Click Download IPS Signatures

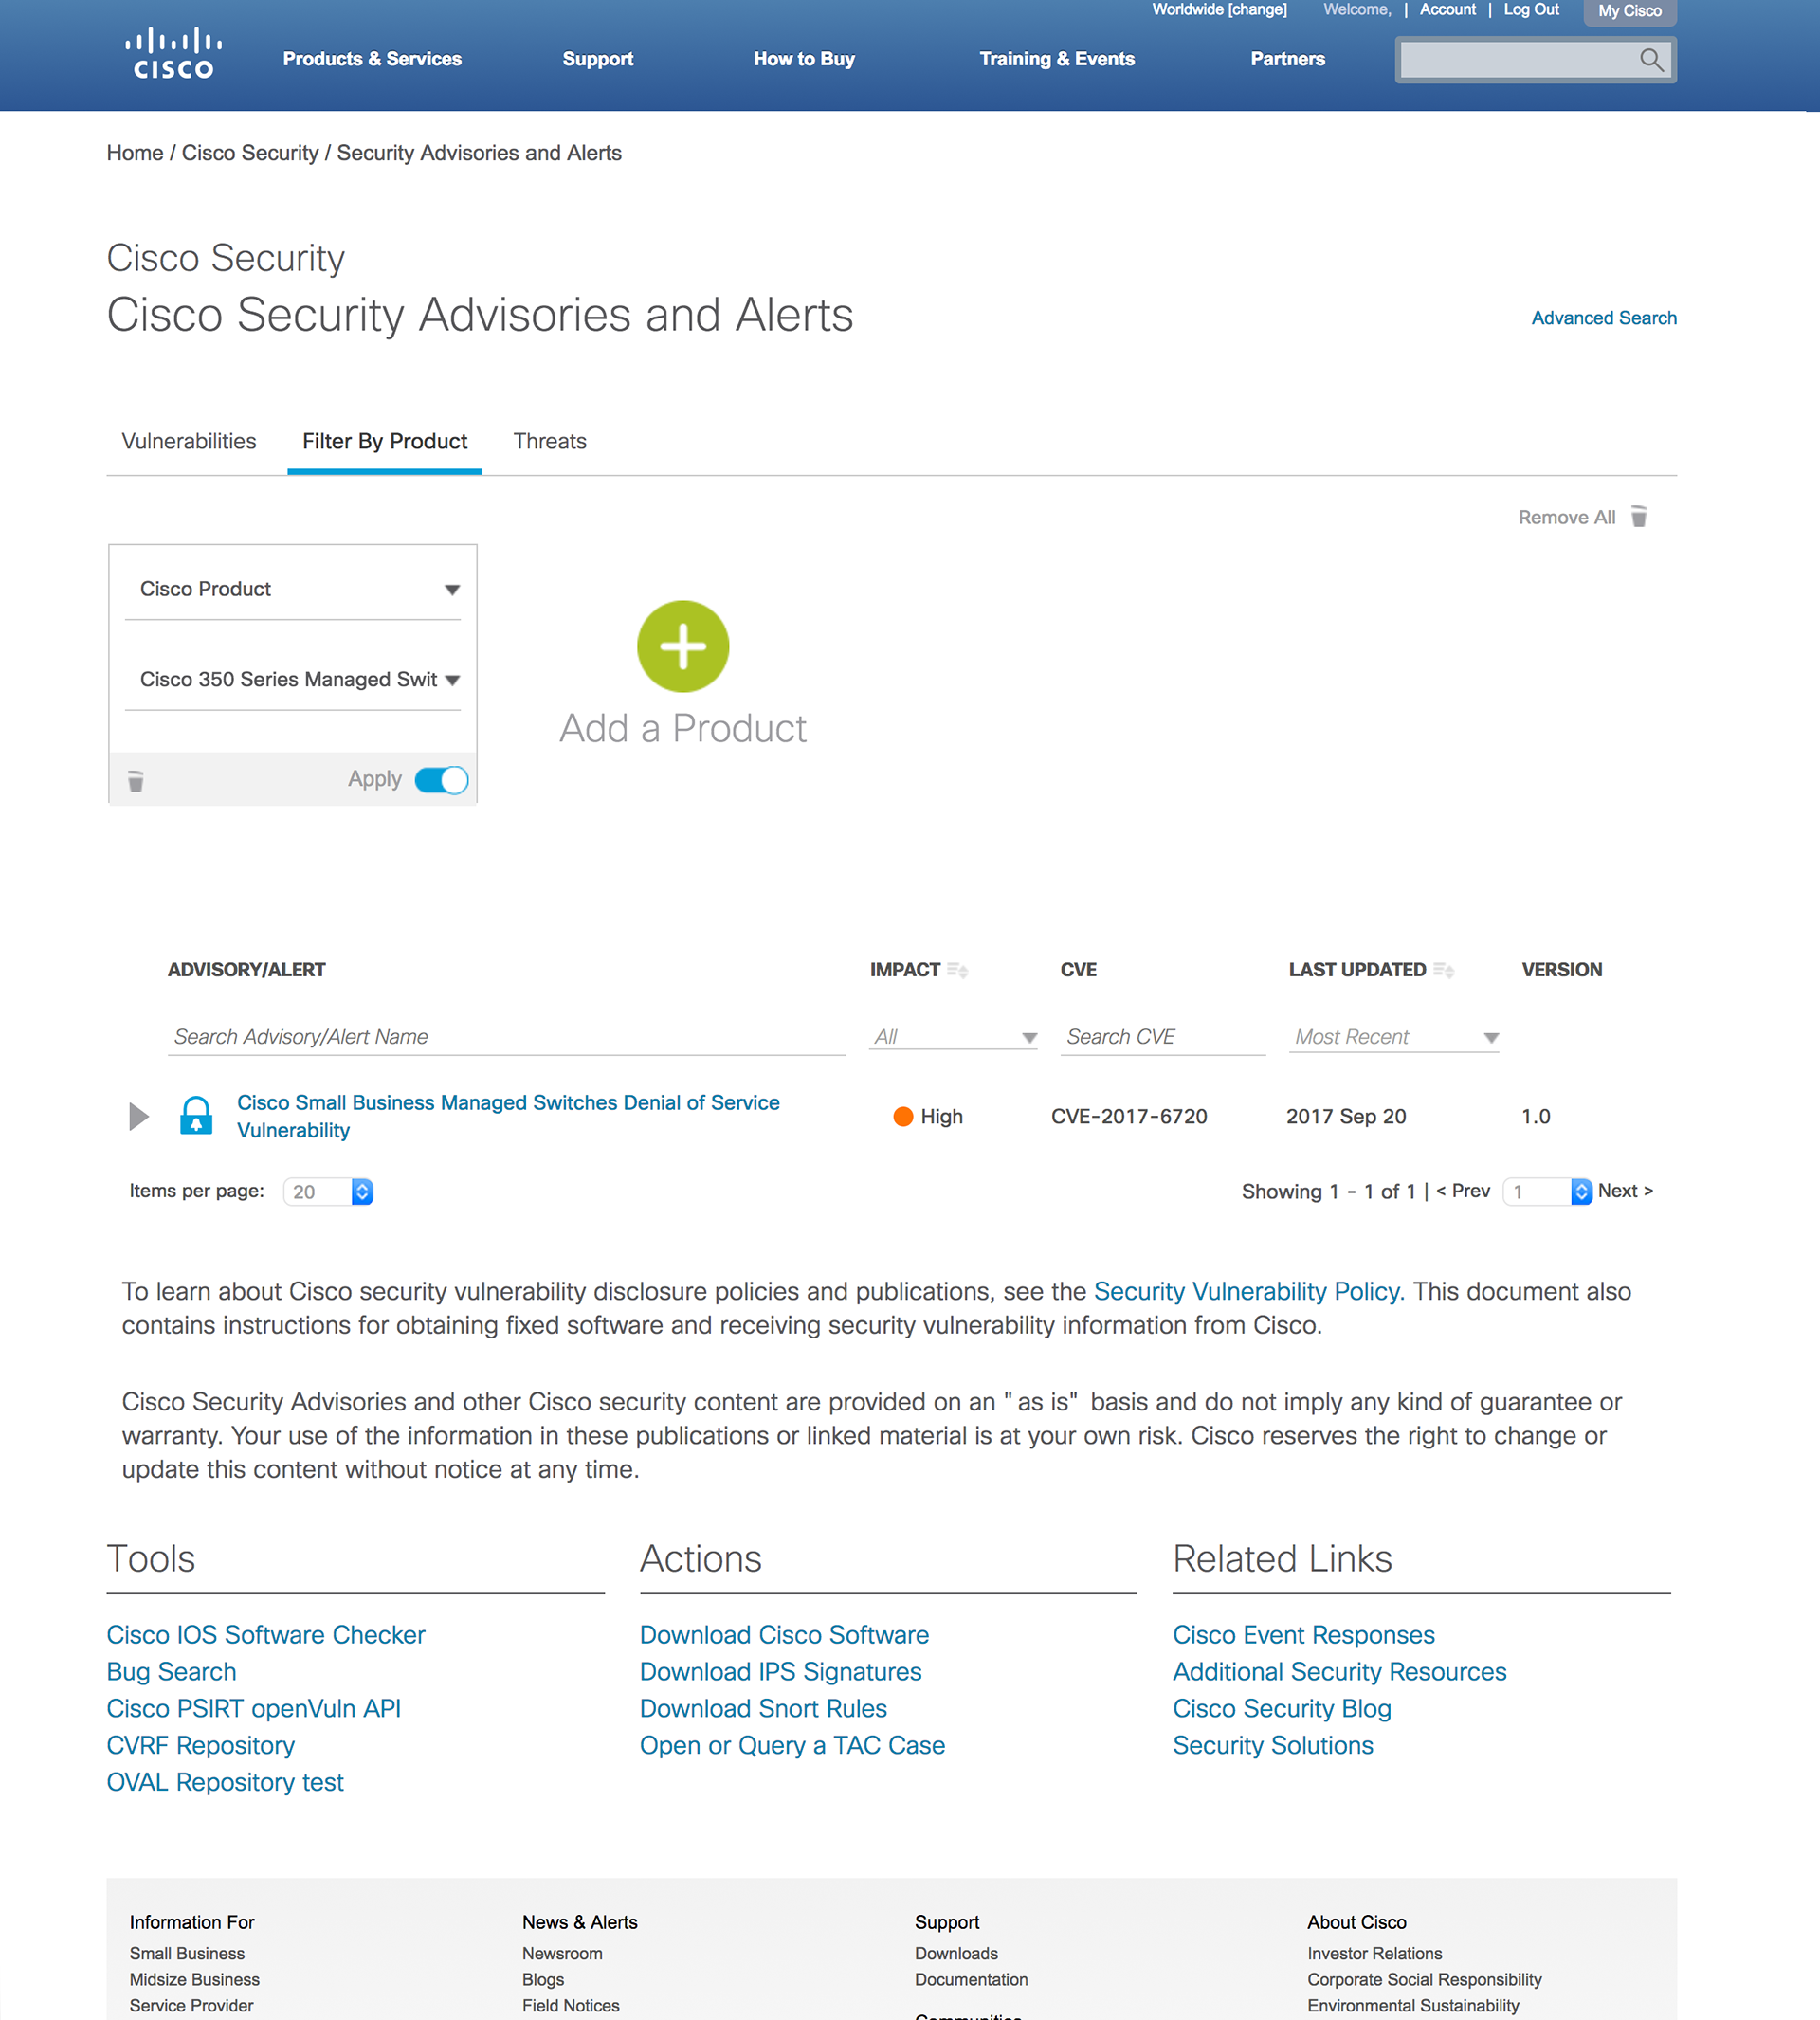pos(781,1672)
